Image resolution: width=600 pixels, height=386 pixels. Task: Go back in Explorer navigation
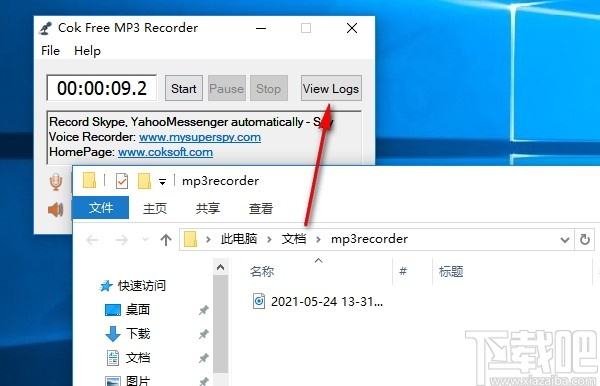tap(92, 240)
